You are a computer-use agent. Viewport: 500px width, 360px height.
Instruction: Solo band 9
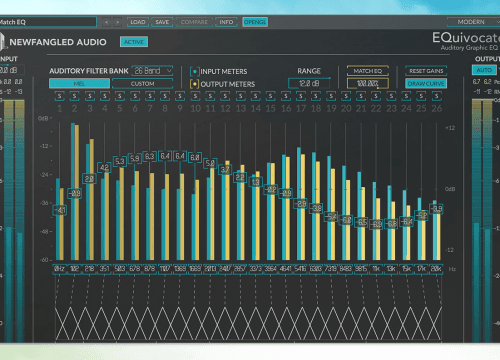(x=180, y=96)
